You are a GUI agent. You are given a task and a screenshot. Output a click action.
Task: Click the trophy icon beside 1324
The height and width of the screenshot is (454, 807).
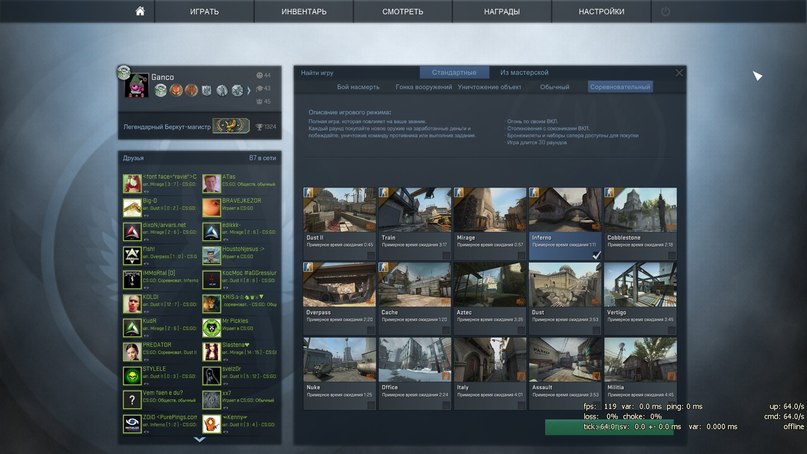coord(259,127)
